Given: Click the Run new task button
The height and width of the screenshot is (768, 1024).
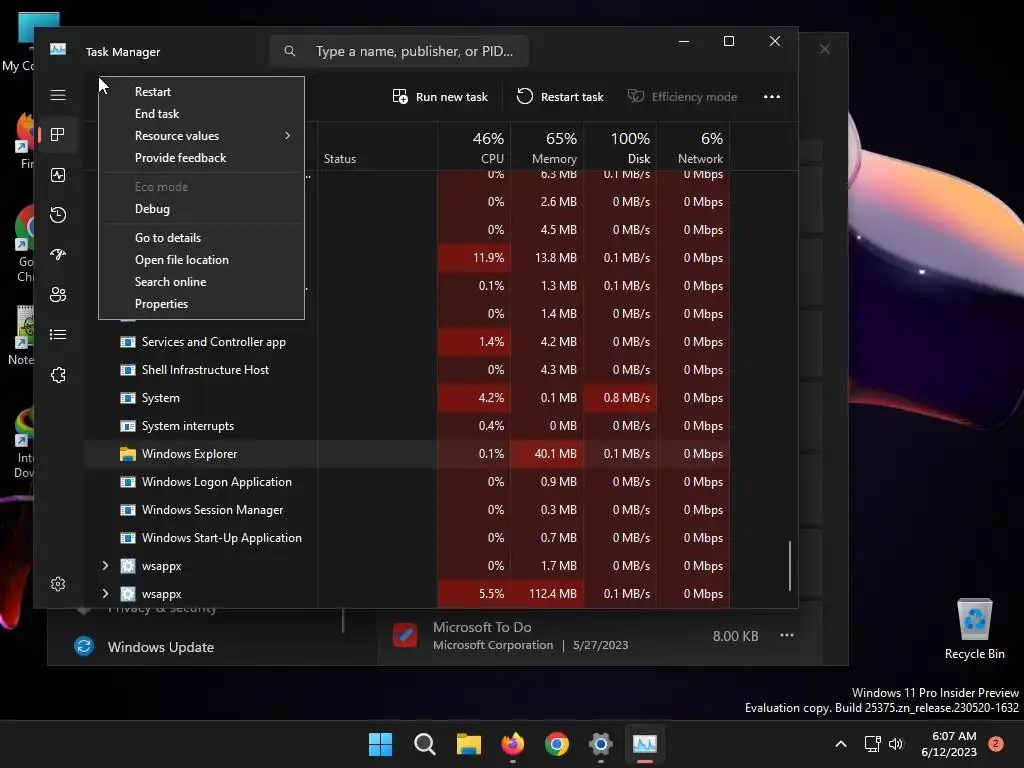Looking at the screenshot, I should [x=440, y=97].
